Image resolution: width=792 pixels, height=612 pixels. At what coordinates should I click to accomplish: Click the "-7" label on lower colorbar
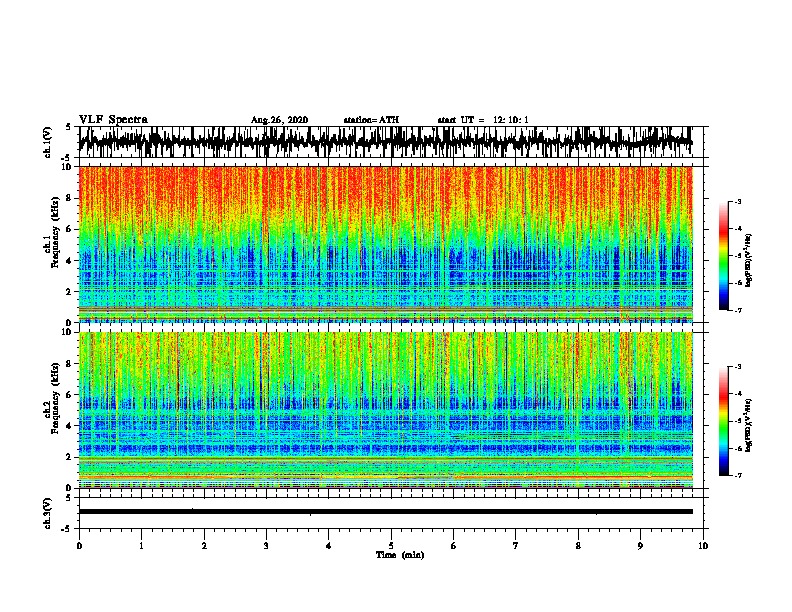[x=737, y=475]
